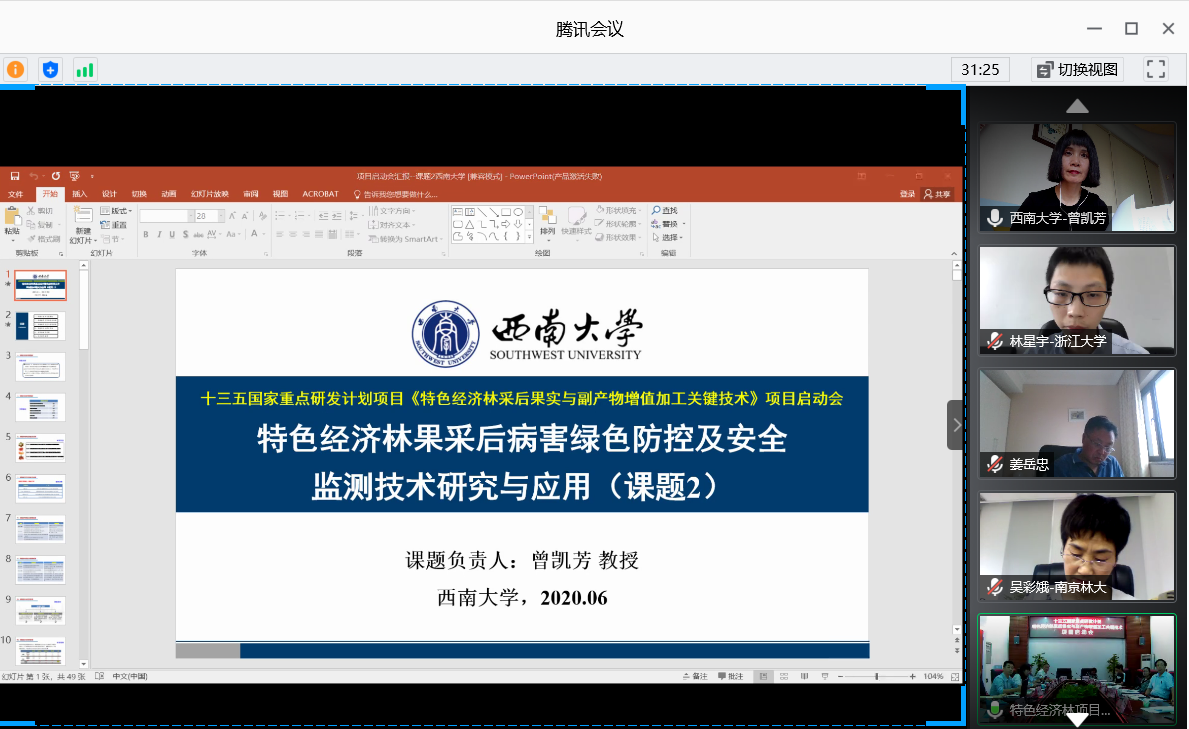The height and width of the screenshot is (729, 1189).
Task: Click the orange meeting info icon
Action: coord(15,69)
